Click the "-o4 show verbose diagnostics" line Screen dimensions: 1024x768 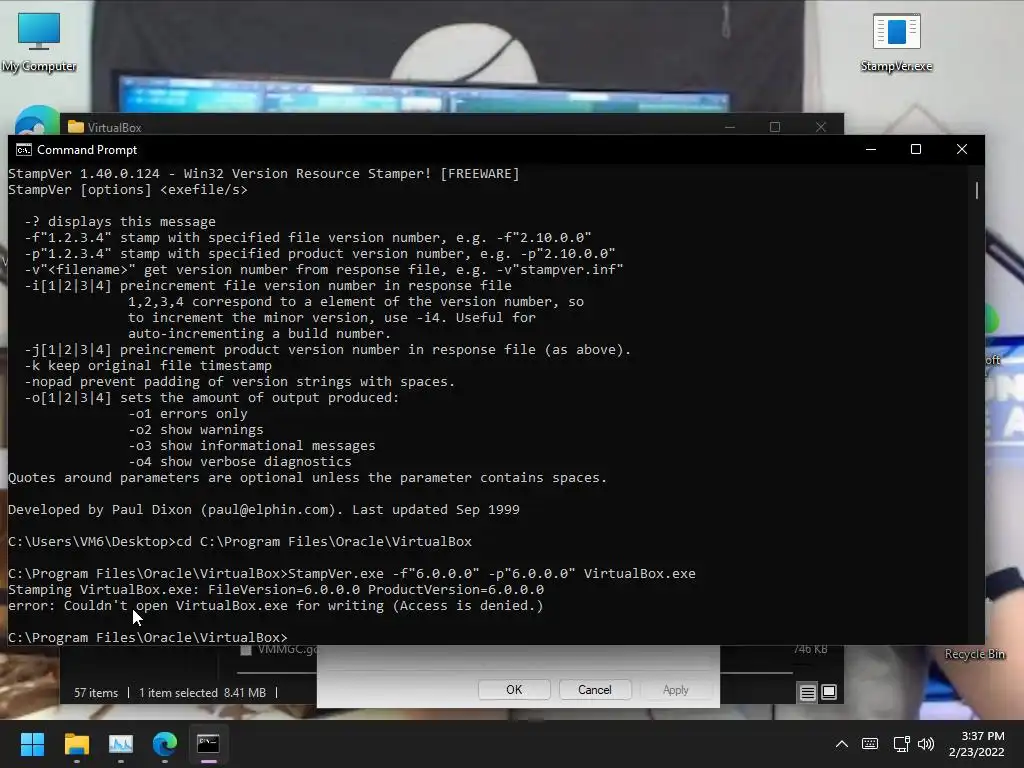[240, 462]
